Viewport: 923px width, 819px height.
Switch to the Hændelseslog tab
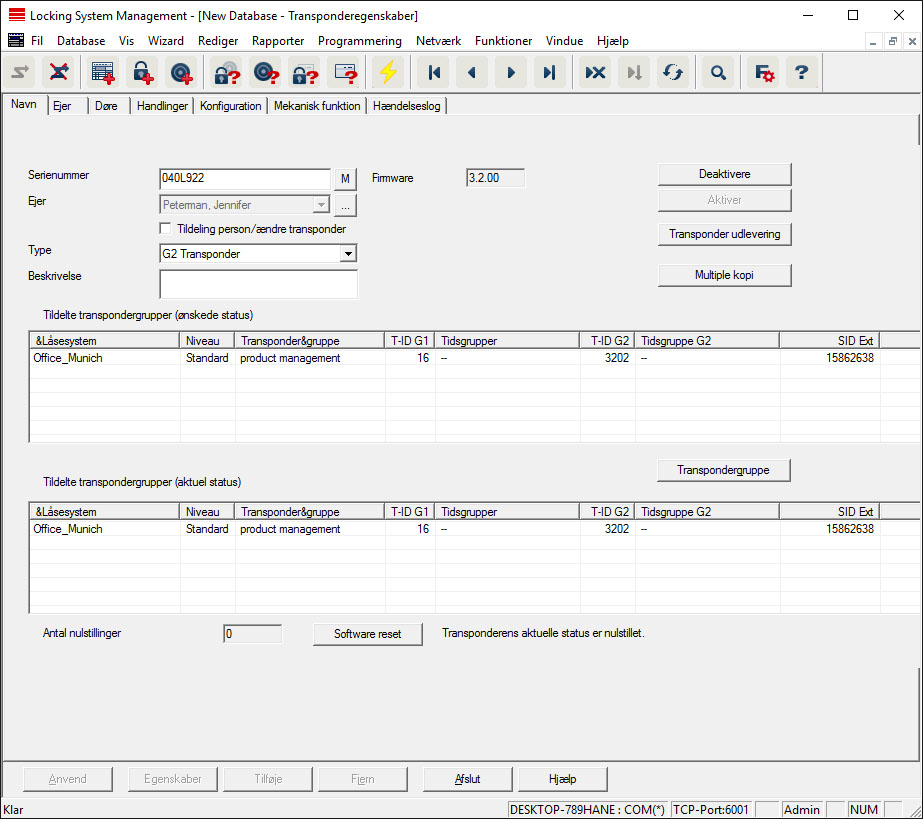click(406, 106)
